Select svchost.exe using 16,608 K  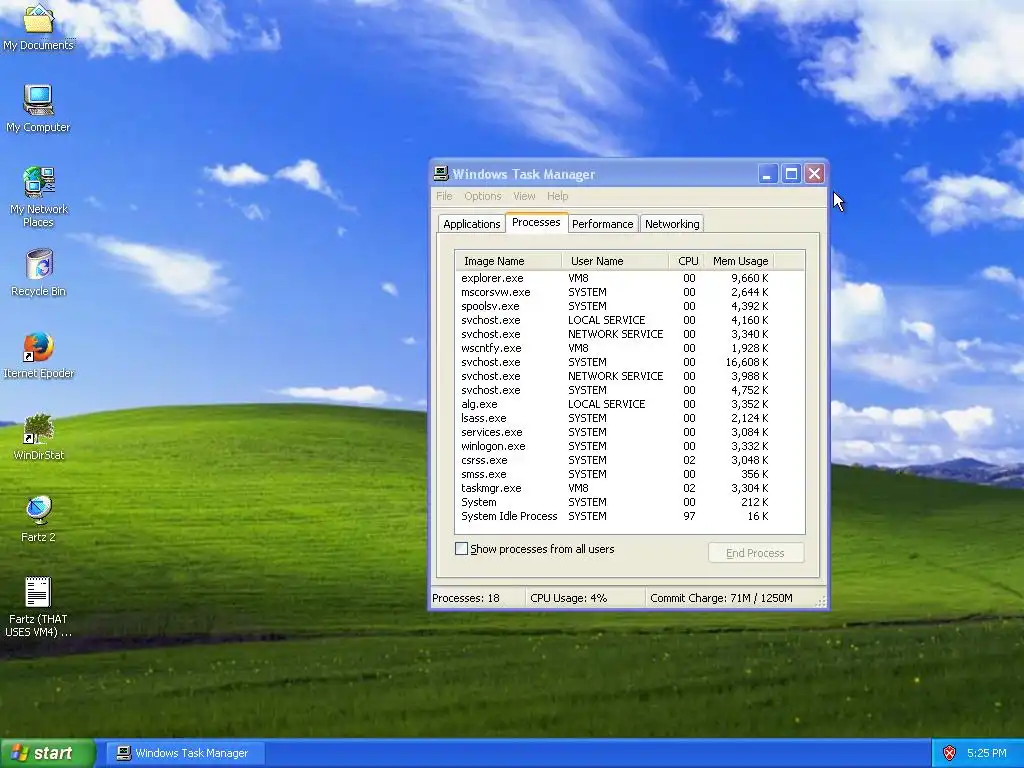coord(630,362)
